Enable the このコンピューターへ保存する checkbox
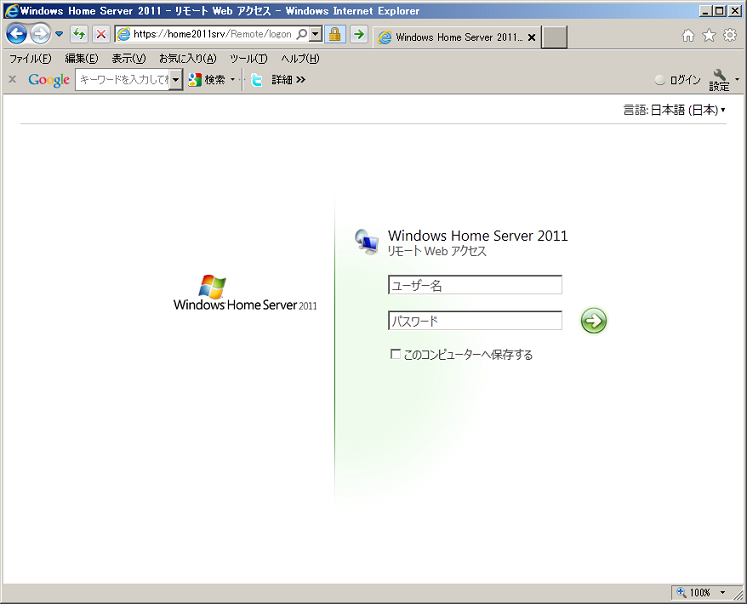 [396, 354]
